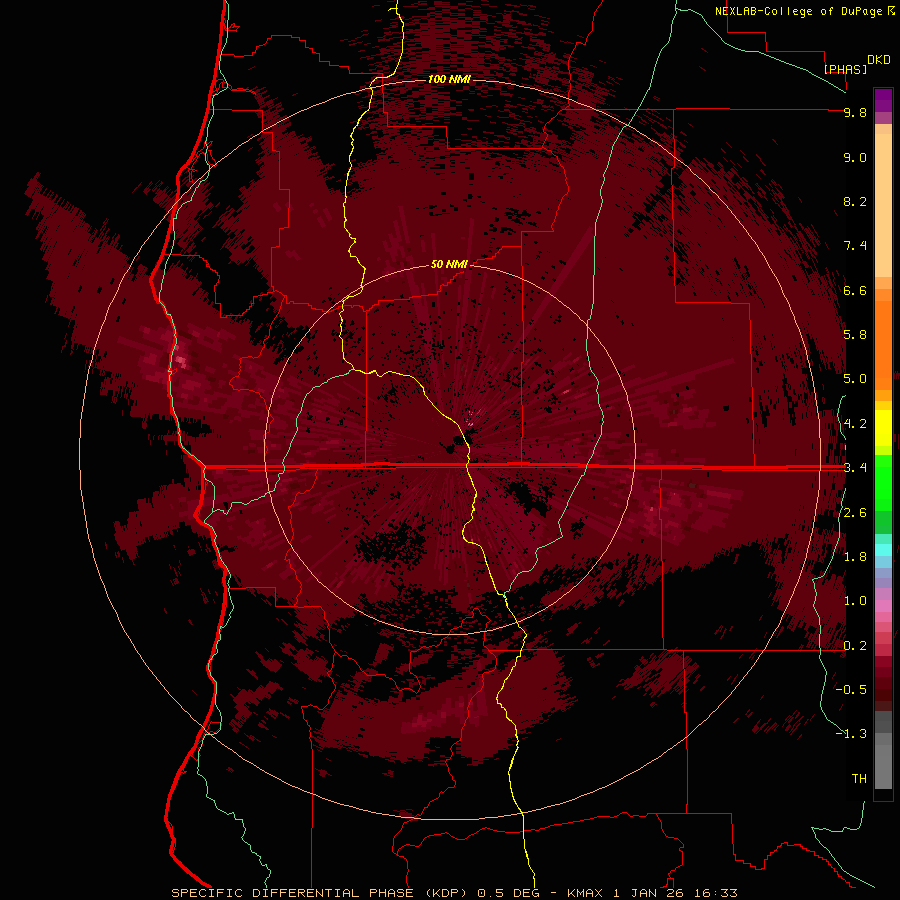
Task: Click the TH label at legend bottom
Action: pyautogui.click(x=859, y=778)
